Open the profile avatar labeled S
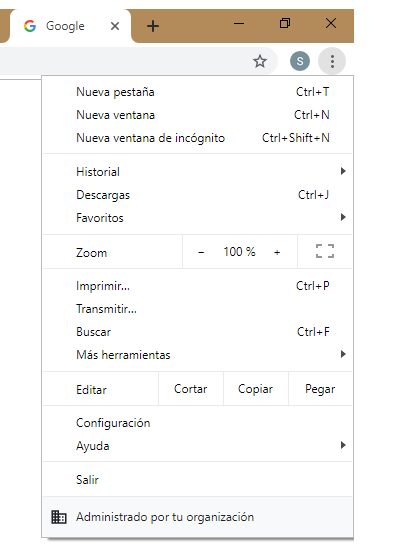 (x=300, y=61)
